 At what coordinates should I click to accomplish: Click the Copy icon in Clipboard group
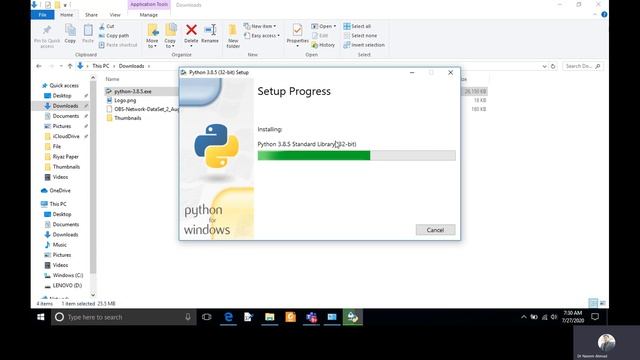click(x=70, y=30)
